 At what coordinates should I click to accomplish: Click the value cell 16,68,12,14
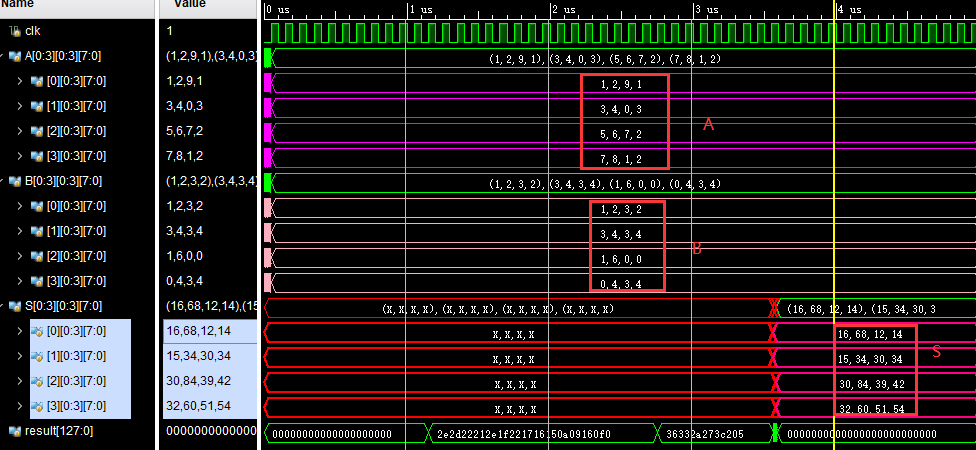click(x=210, y=331)
